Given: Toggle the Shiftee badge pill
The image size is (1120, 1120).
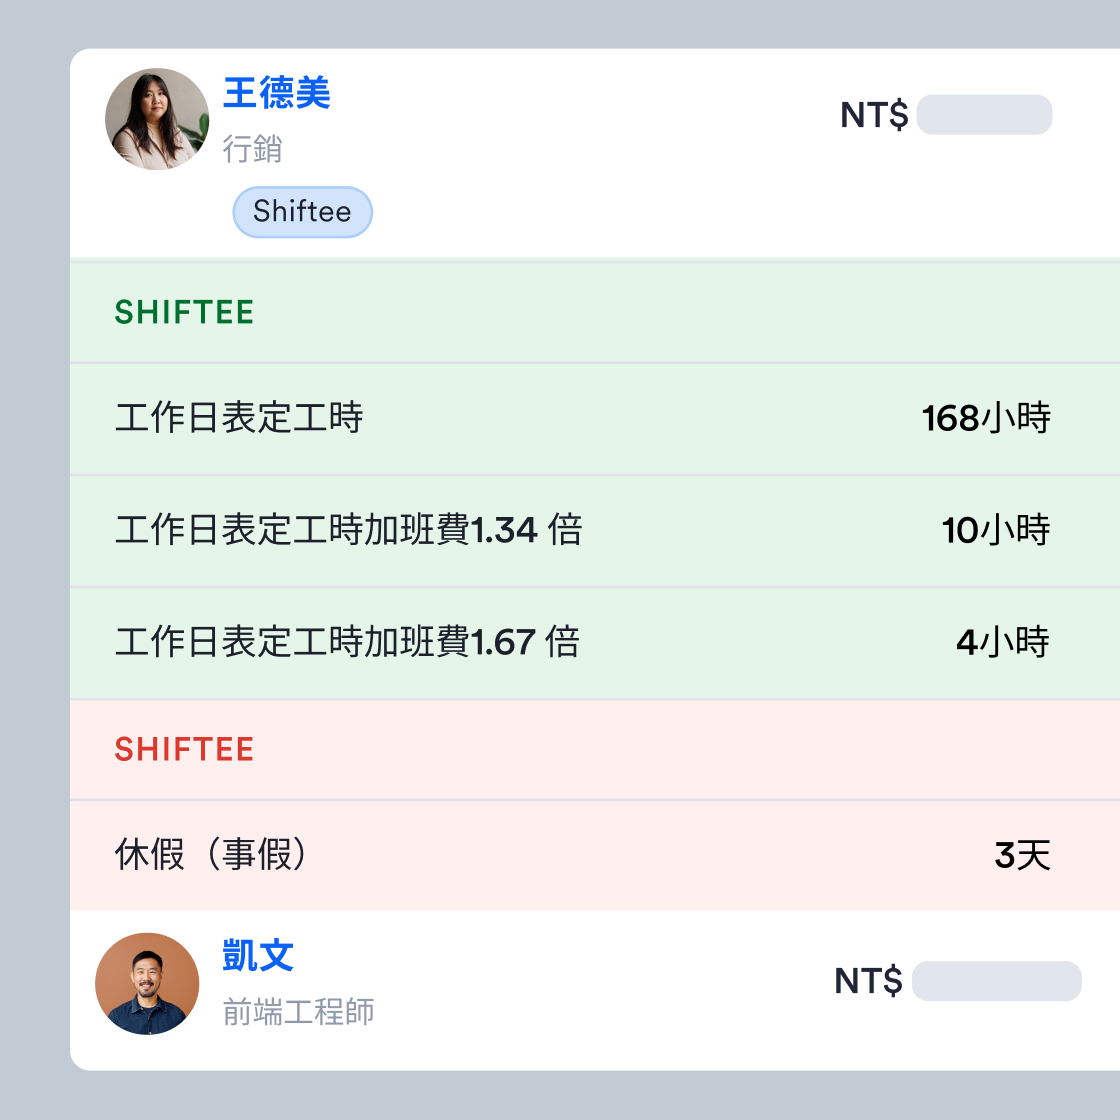Looking at the screenshot, I should [x=302, y=212].
